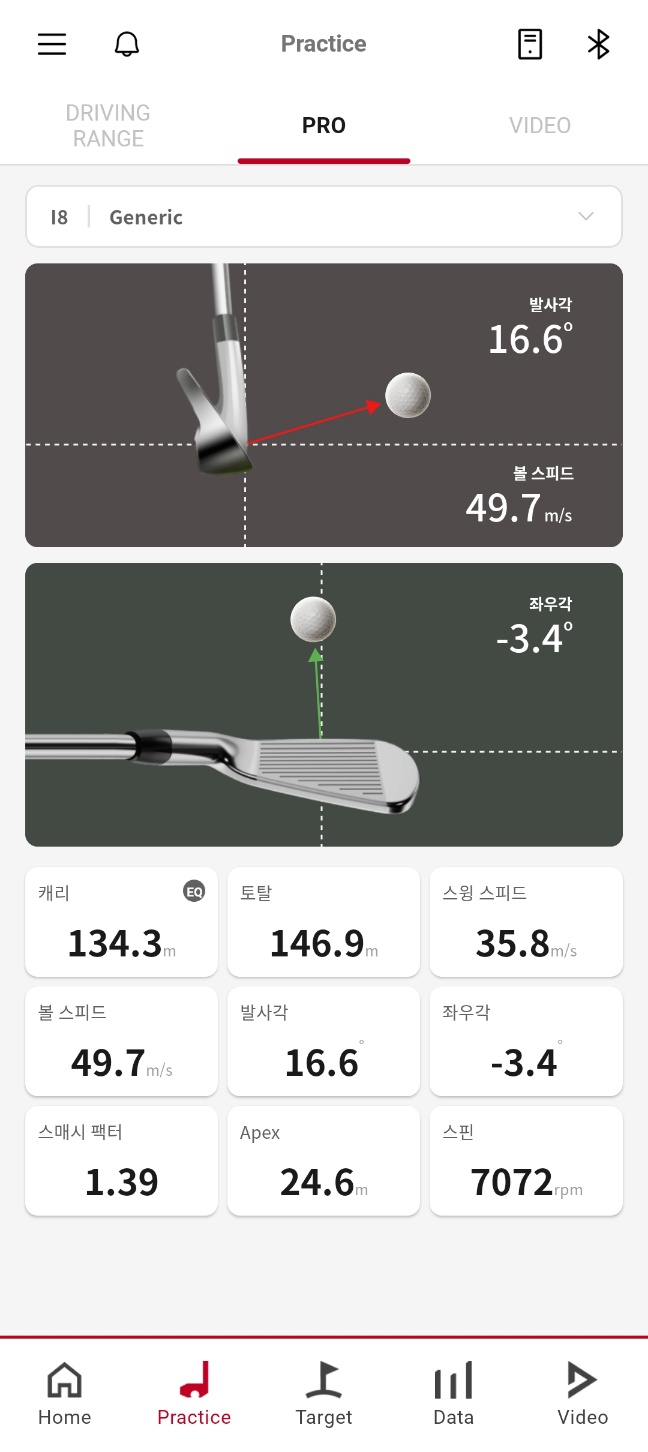The height and width of the screenshot is (1452, 648).
Task: Select the PRO tab
Action: coord(324,126)
